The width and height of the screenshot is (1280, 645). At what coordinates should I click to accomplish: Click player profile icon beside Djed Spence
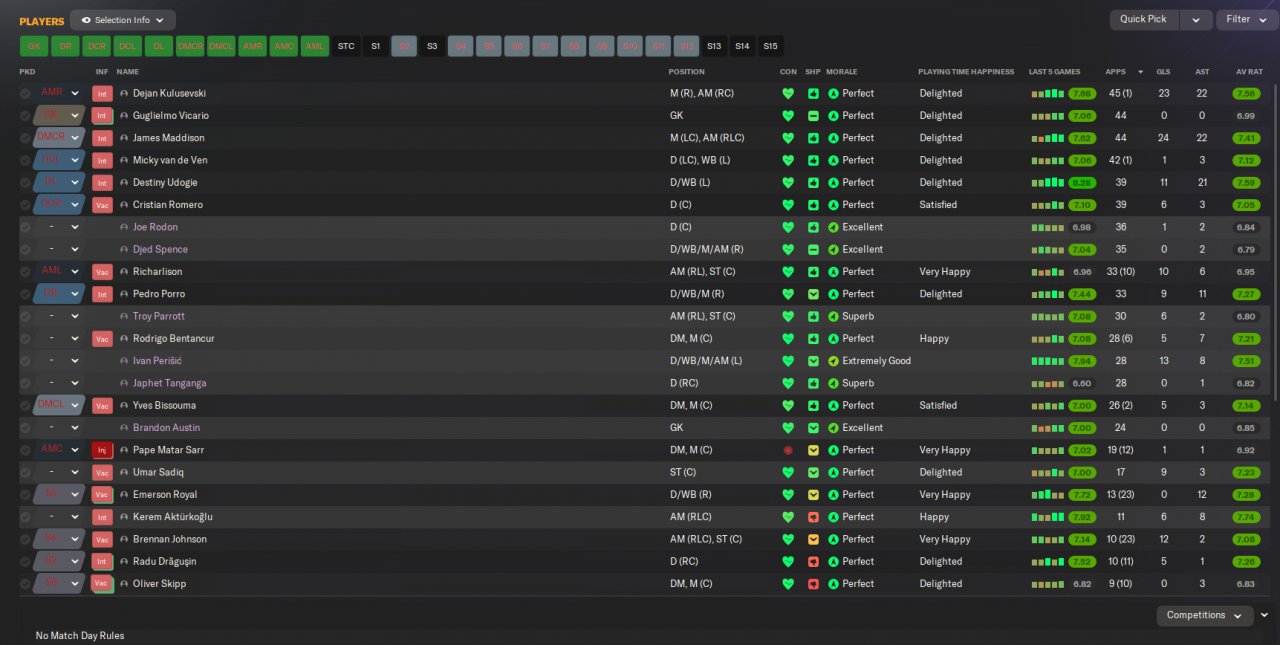click(124, 249)
